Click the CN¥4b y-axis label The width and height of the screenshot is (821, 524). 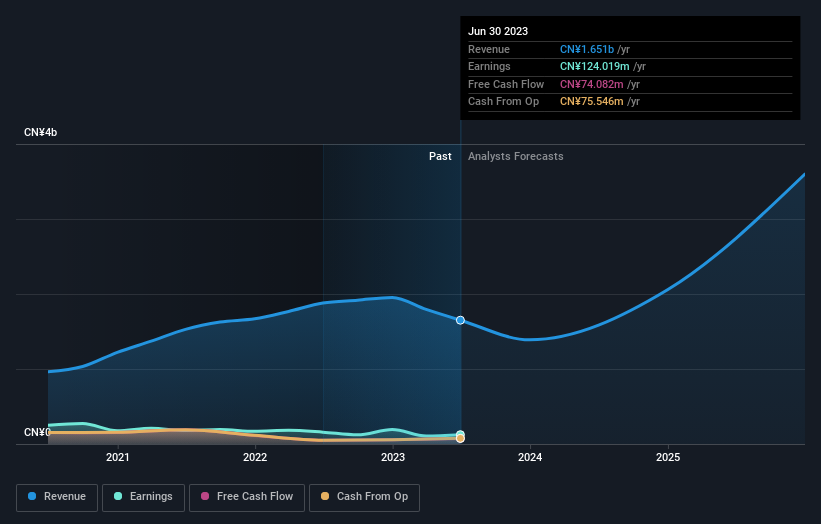coord(40,132)
